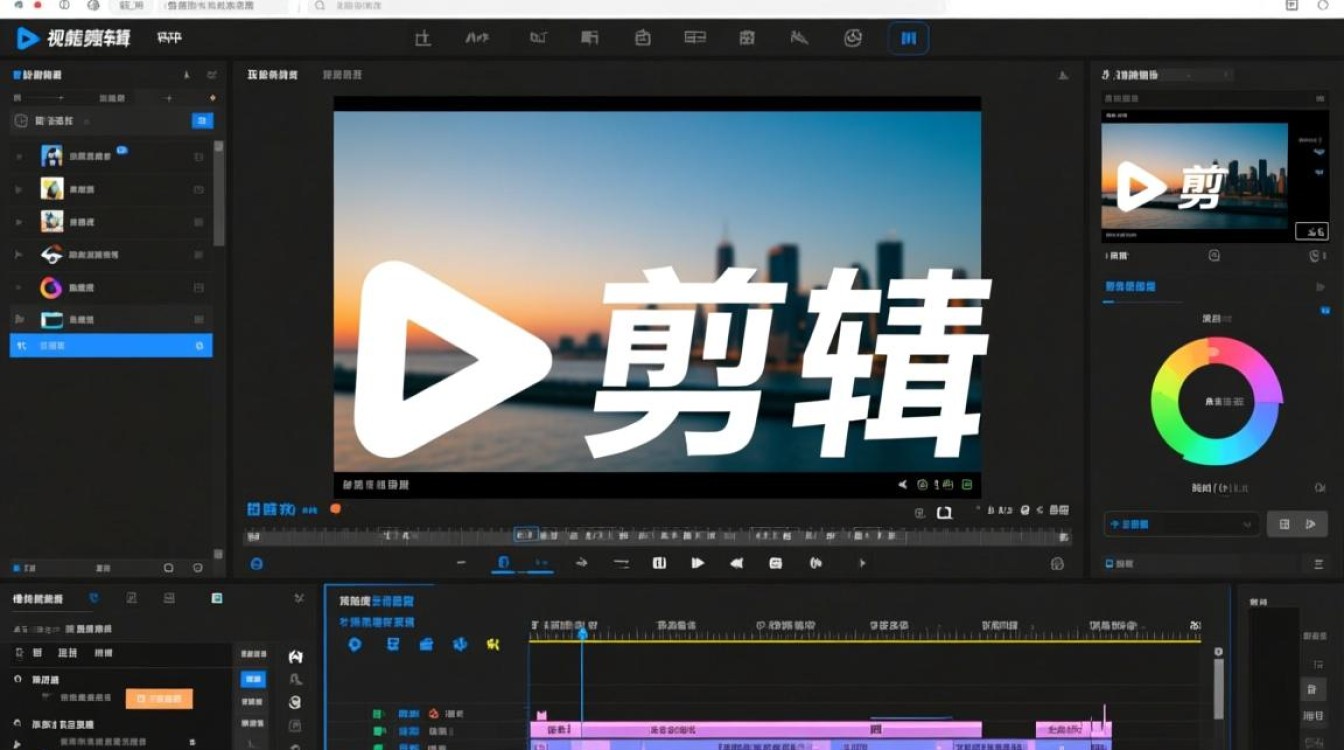Toggle the green track icon on first track
The image size is (1344, 750).
378,714
